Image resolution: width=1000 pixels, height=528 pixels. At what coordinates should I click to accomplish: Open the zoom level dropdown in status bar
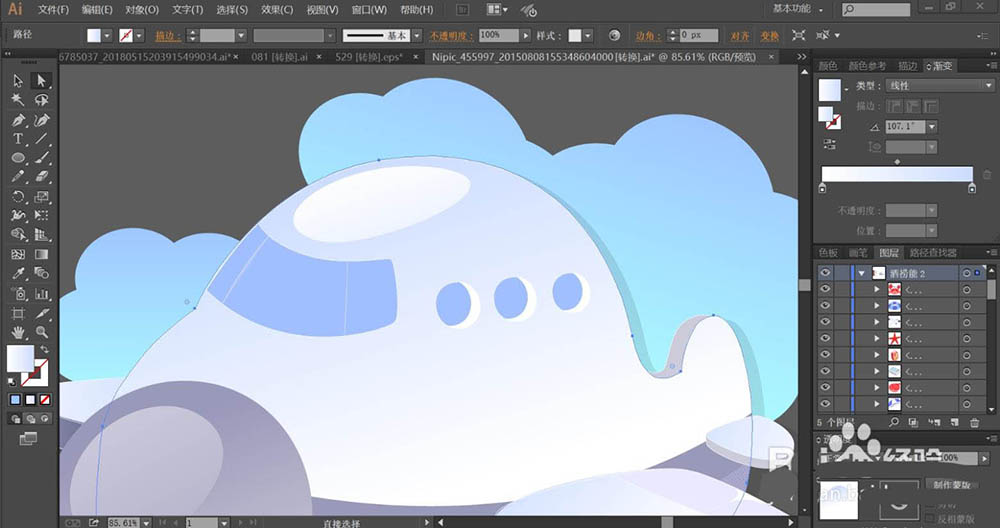pyautogui.click(x=146, y=522)
